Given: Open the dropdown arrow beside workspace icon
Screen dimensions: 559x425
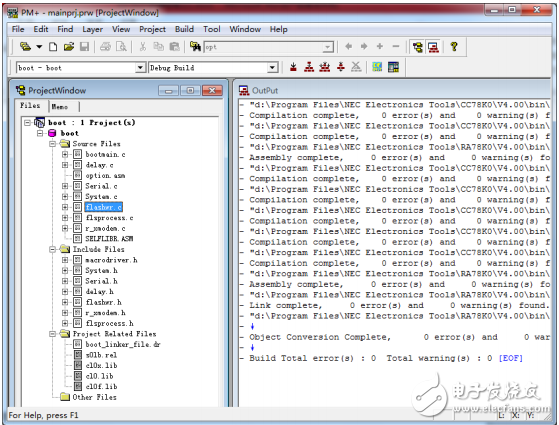Looking at the screenshot, I should click(39, 46).
